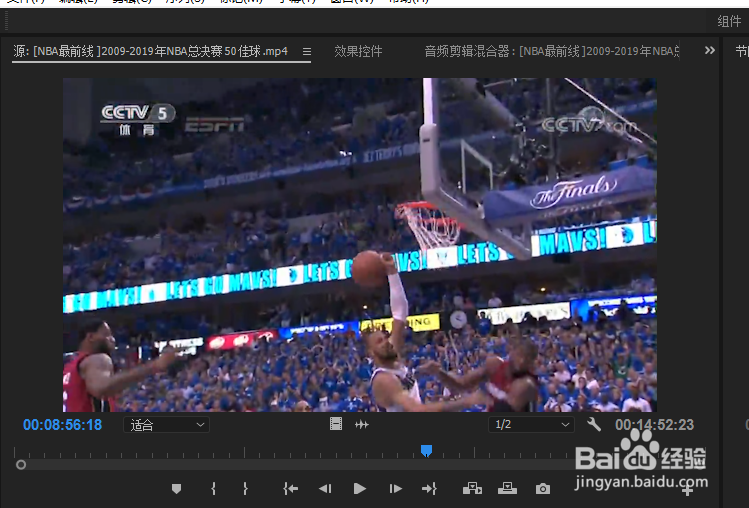Add a marker in Source monitor

click(x=176, y=488)
